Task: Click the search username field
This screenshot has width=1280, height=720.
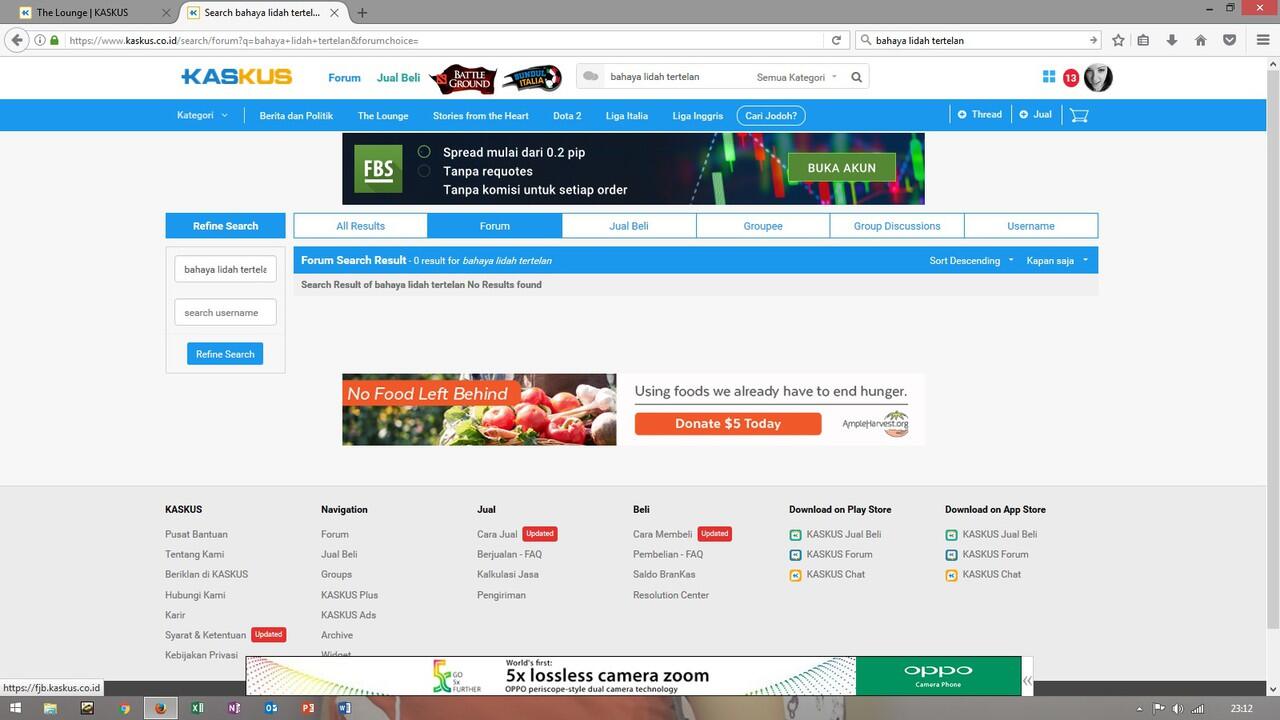Action: point(225,312)
